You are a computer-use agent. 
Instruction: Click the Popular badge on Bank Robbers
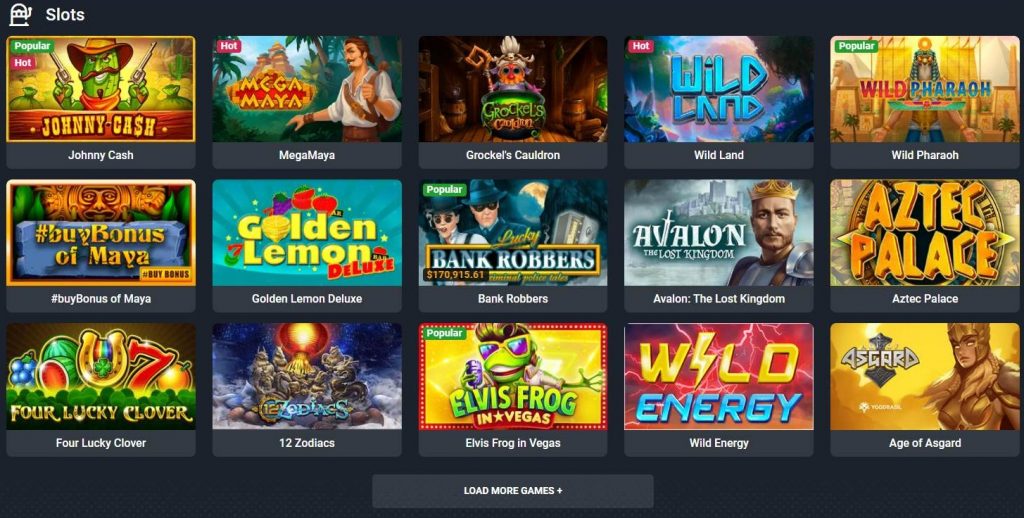click(x=444, y=189)
